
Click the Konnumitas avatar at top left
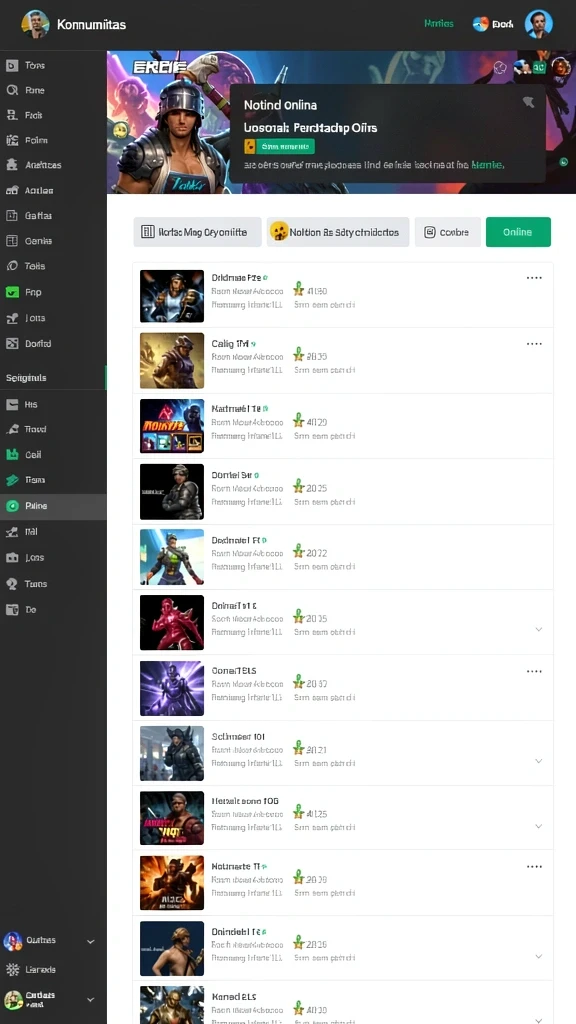35,24
